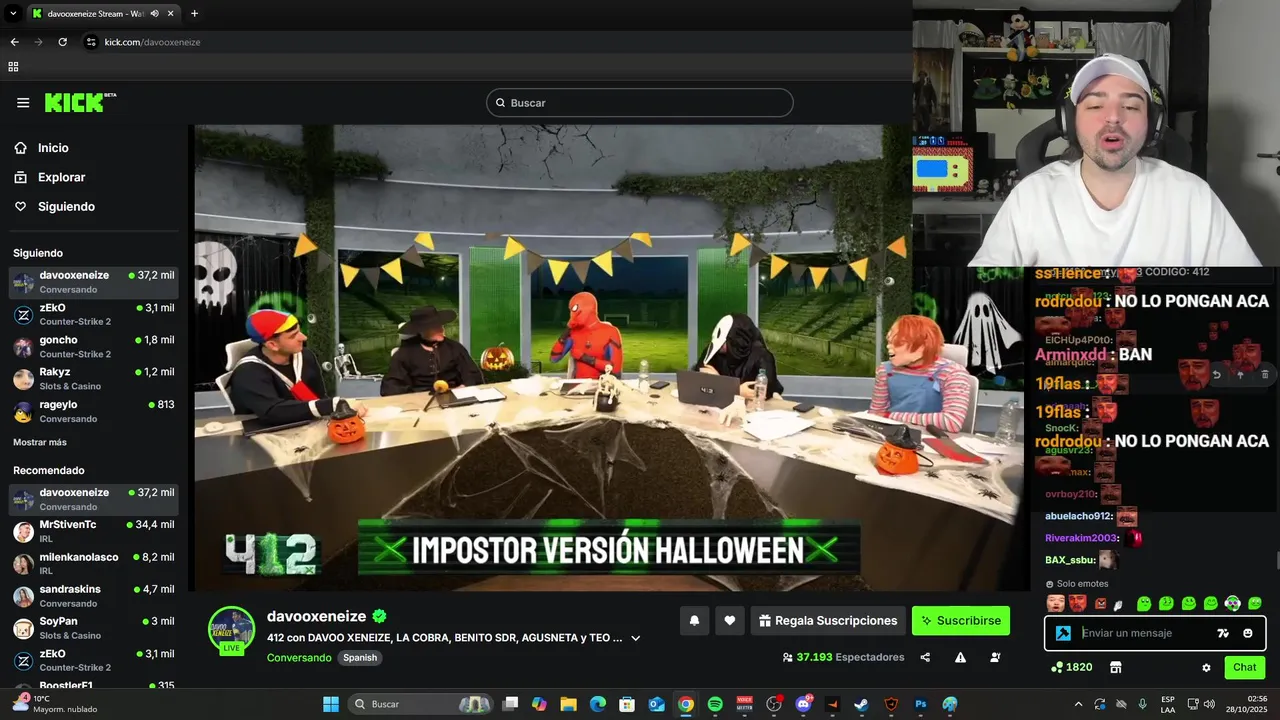1280x720 pixels.
Task: Go to Inicio in sidebar
Action: pos(41,148)
